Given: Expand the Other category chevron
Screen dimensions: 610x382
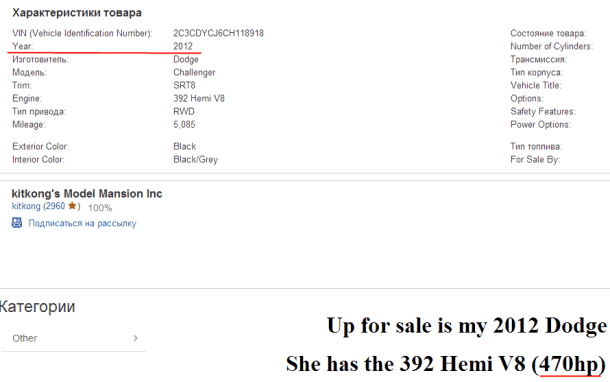Looking at the screenshot, I should pyautogui.click(x=135, y=338).
